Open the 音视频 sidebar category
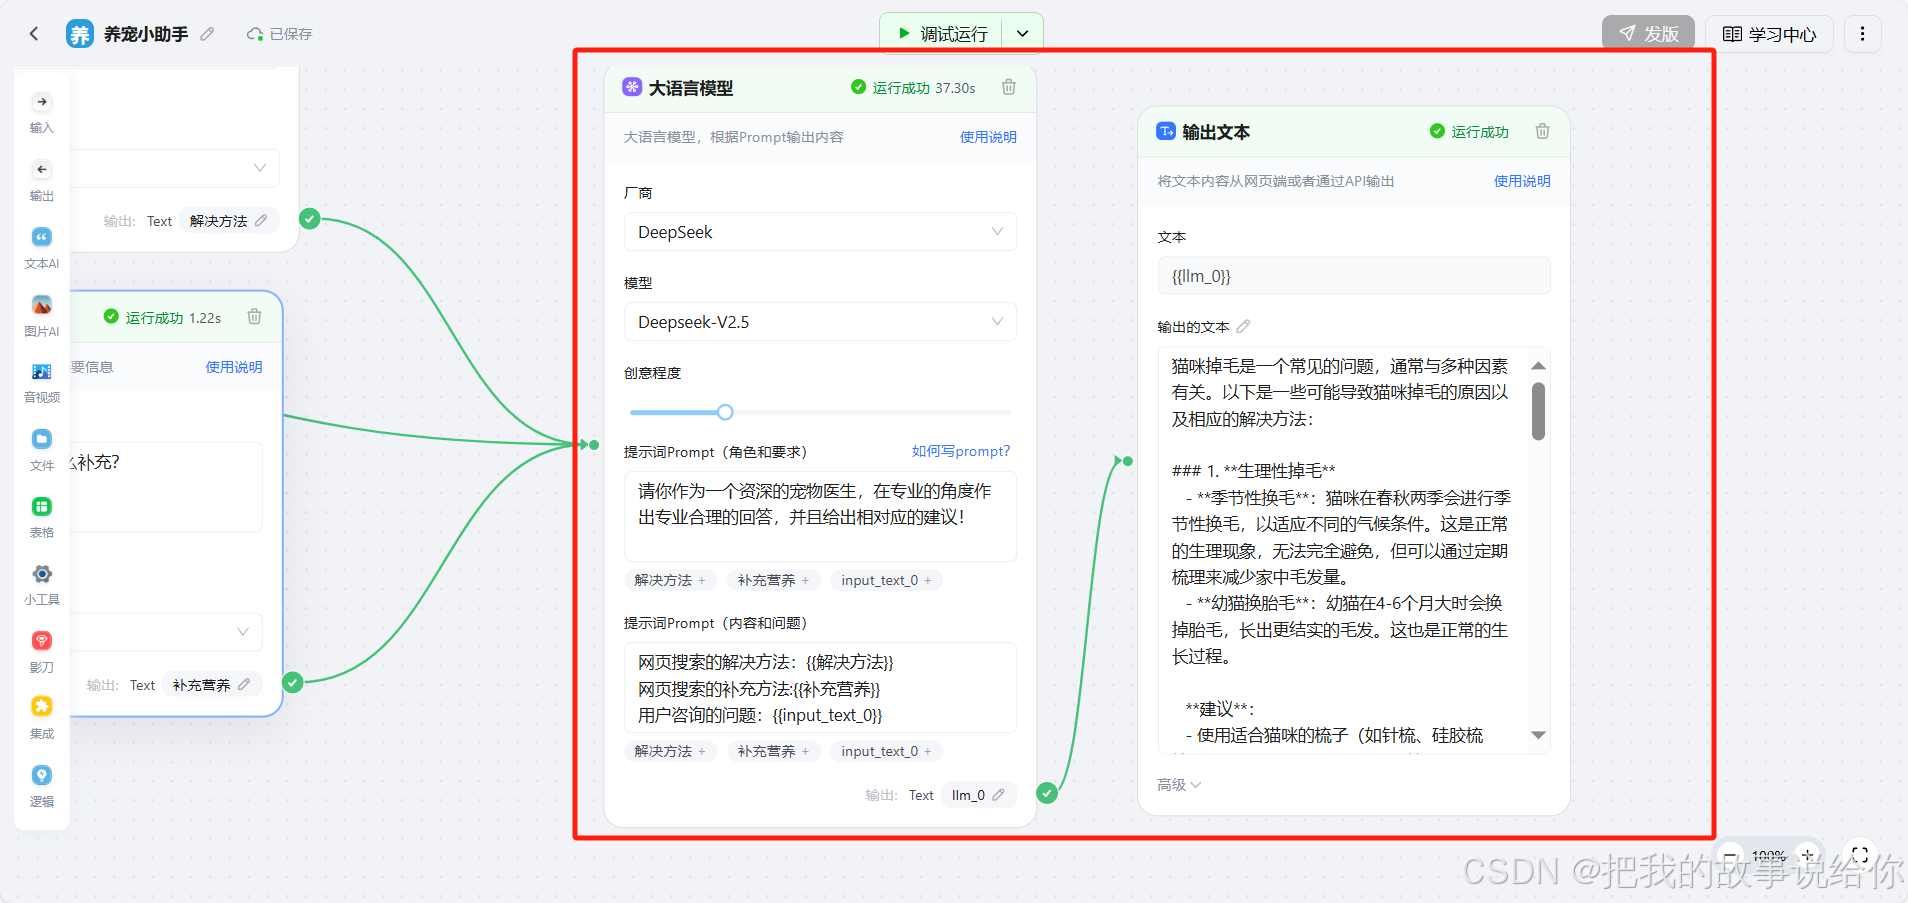Viewport: 1908px width, 903px height. pos(41,383)
